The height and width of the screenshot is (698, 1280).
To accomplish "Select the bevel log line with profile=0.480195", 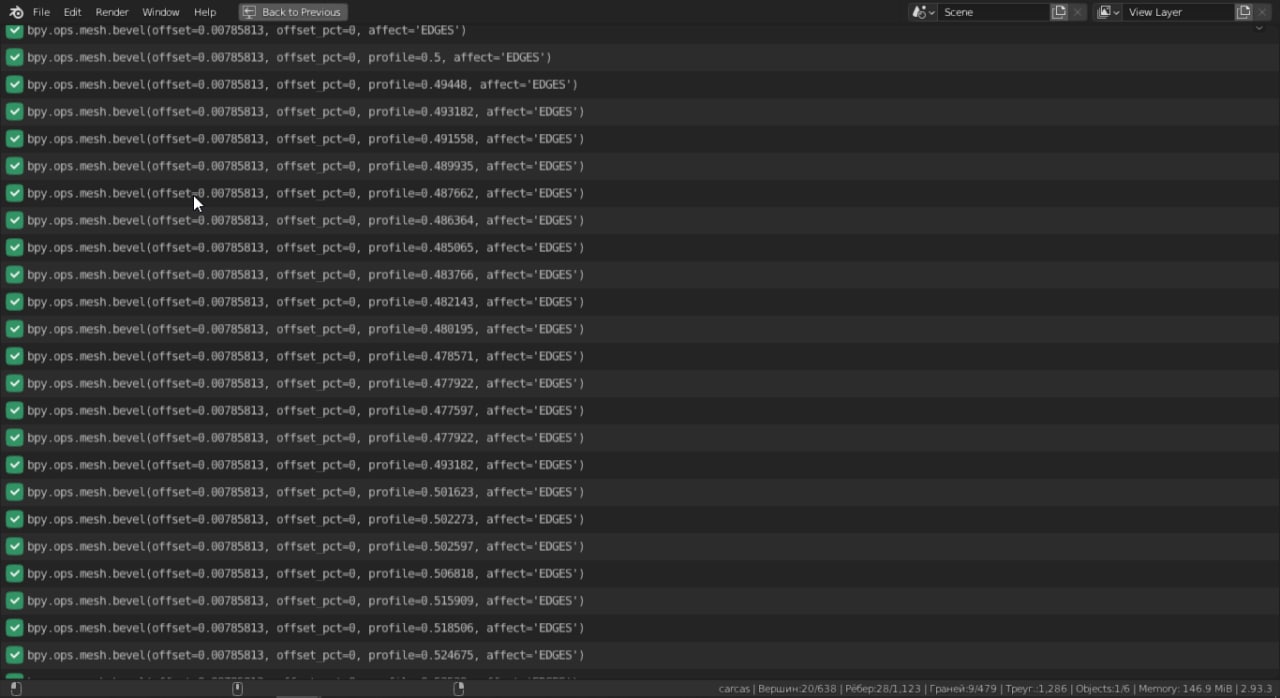I will [305, 329].
